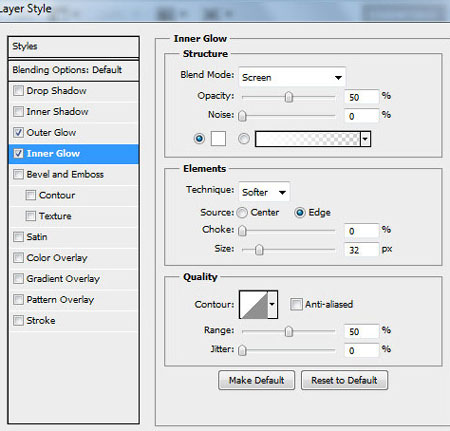The height and width of the screenshot is (431, 450).
Task: Enable the Drop Shadow checkbox
Action: coord(18,91)
